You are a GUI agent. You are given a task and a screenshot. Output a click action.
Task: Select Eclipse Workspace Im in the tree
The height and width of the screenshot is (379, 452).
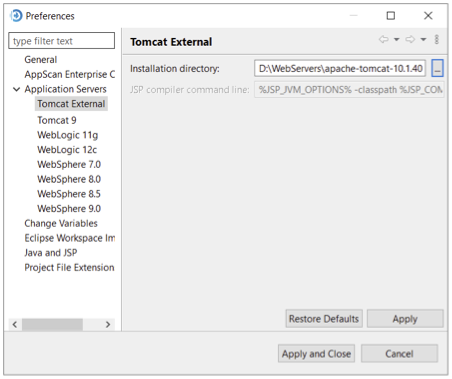(x=70, y=238)
